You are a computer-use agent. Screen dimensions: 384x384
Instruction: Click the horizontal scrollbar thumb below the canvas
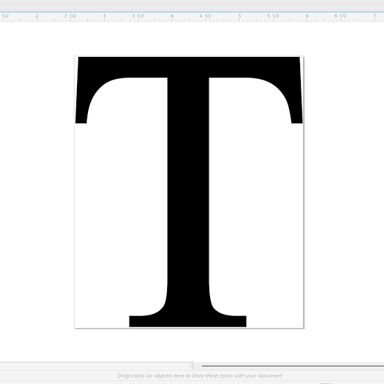pyautogui.click(x=293, y=366)
